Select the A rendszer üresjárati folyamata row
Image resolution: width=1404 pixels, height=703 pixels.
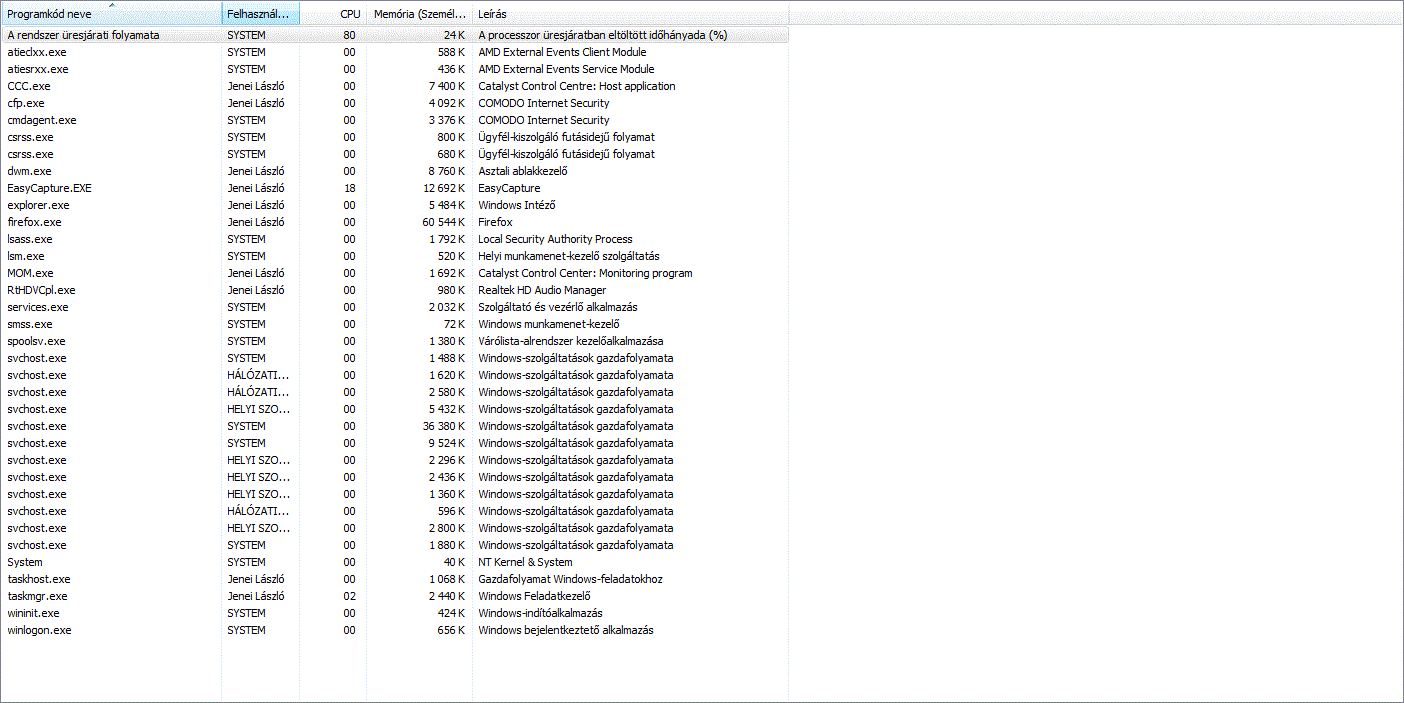pyautogui.click(x=395, y=35)
